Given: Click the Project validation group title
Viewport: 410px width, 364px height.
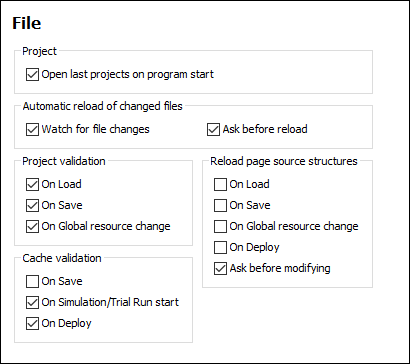Looking at the screenshot, I should click(x=64, y=161).
